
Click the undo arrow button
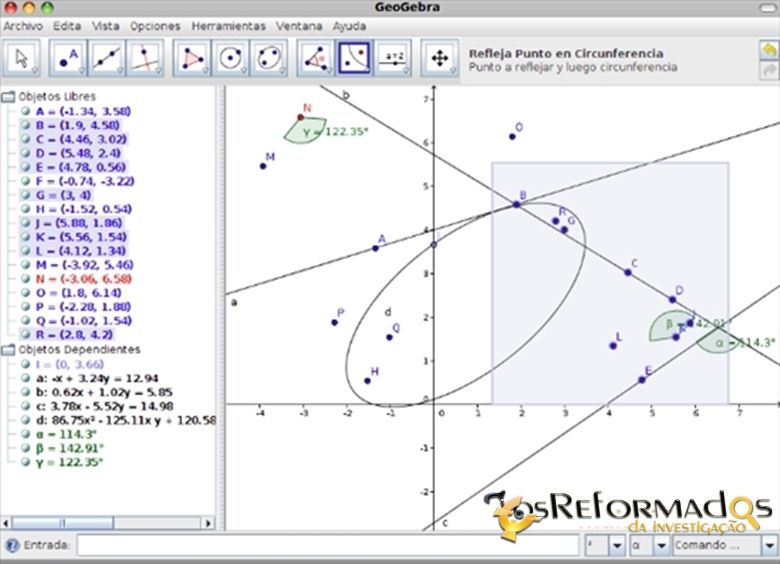click(x=768, y=48)
